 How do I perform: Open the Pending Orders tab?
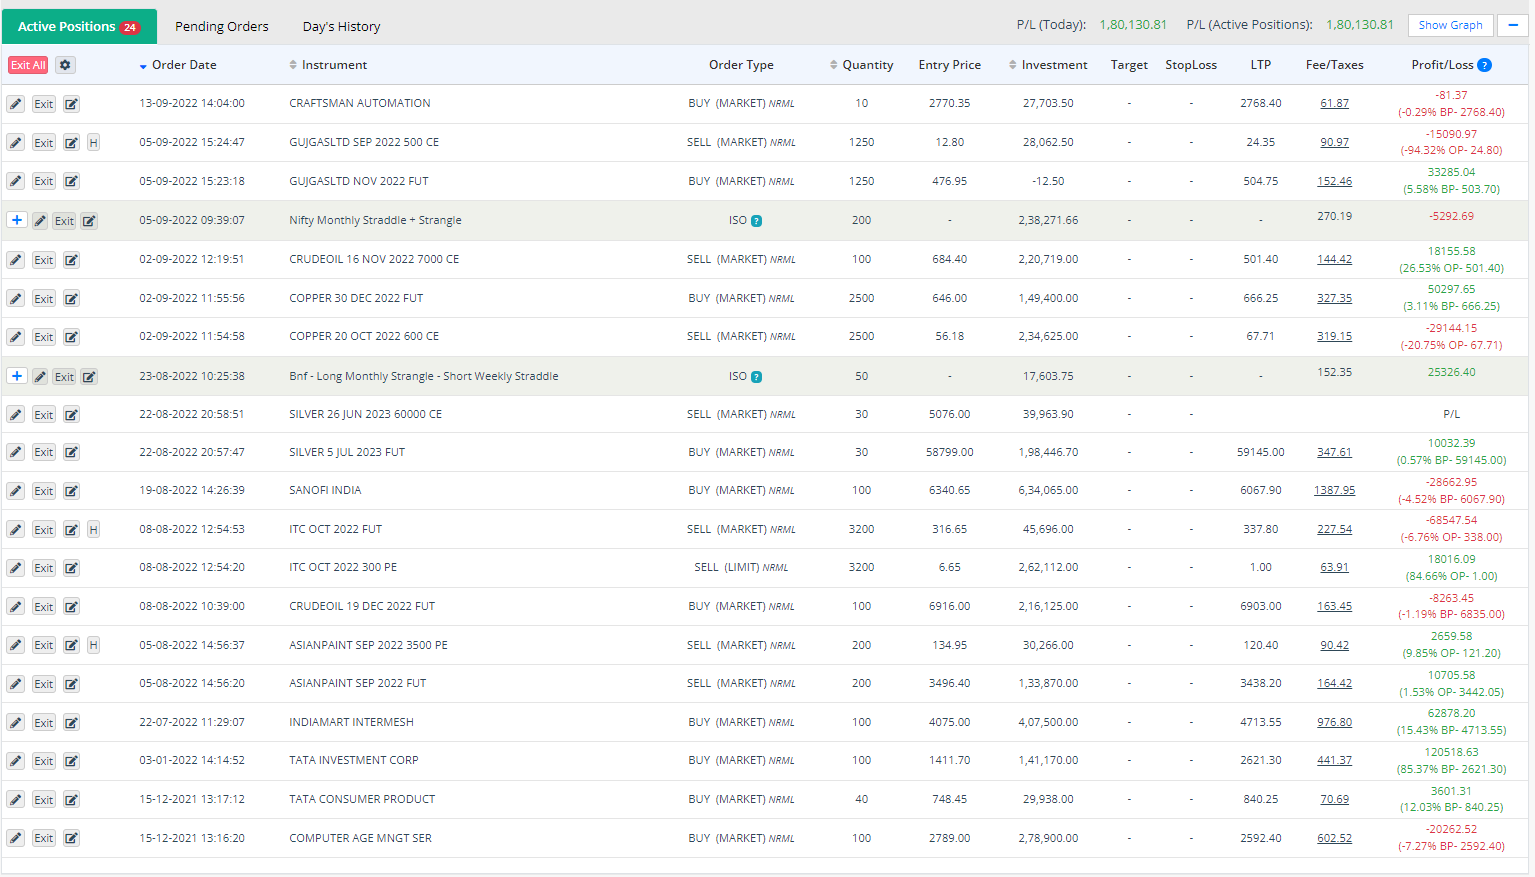pos(222,27)
